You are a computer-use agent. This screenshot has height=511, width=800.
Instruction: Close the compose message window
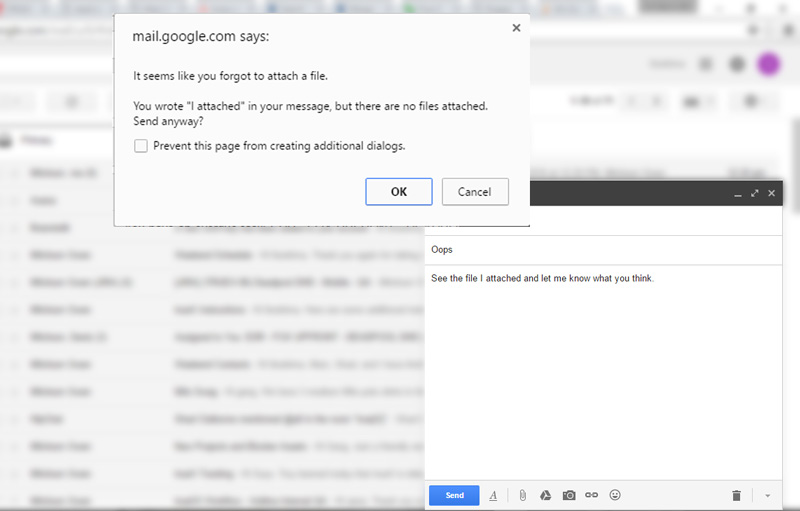click(x=771, y=193)
